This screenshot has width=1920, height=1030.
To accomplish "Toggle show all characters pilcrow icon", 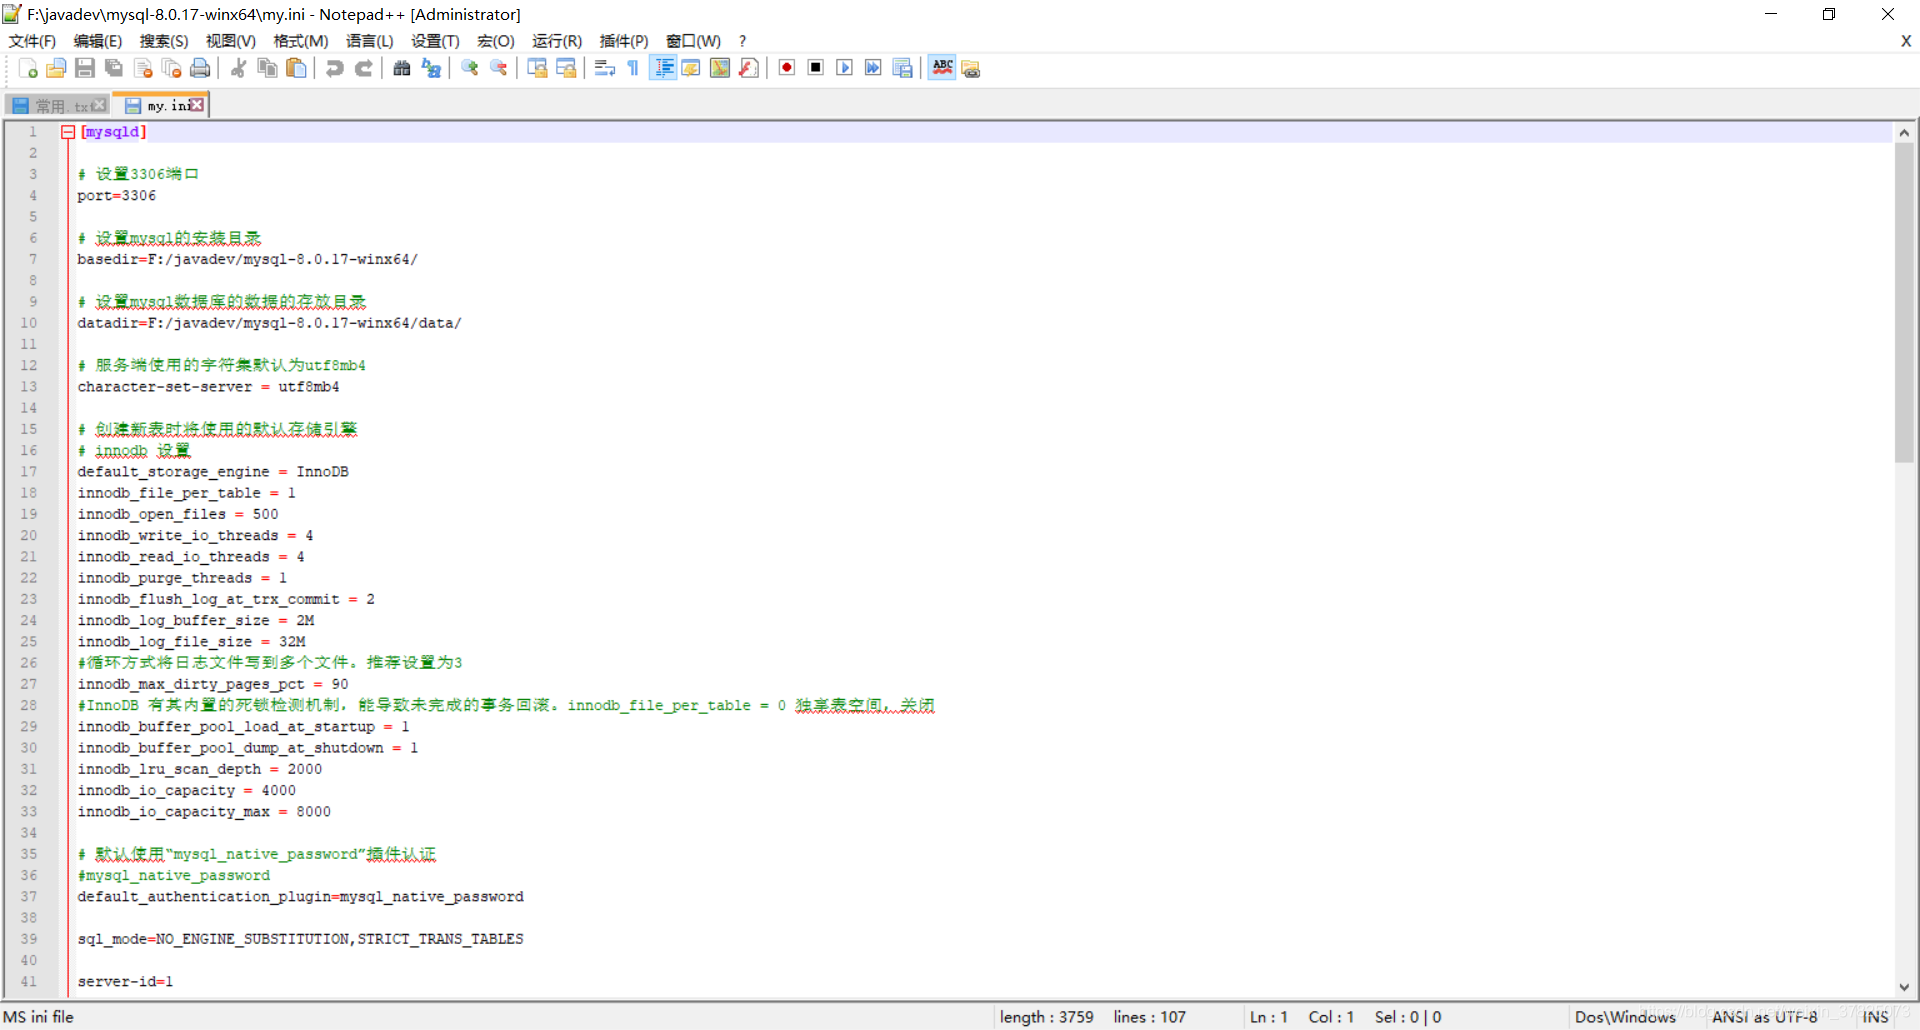I will [x=633, y=68].
